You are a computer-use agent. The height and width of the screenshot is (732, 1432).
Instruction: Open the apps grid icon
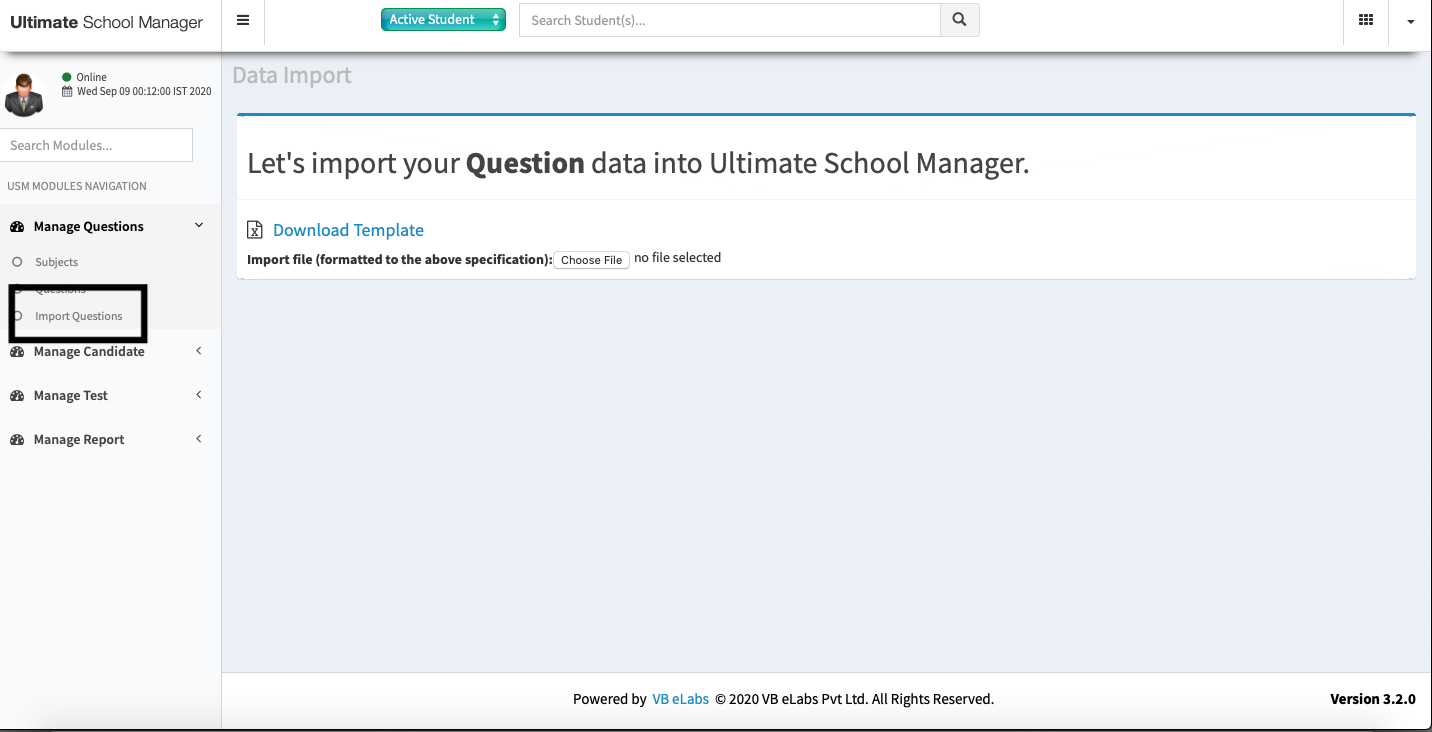[1366, 20]
